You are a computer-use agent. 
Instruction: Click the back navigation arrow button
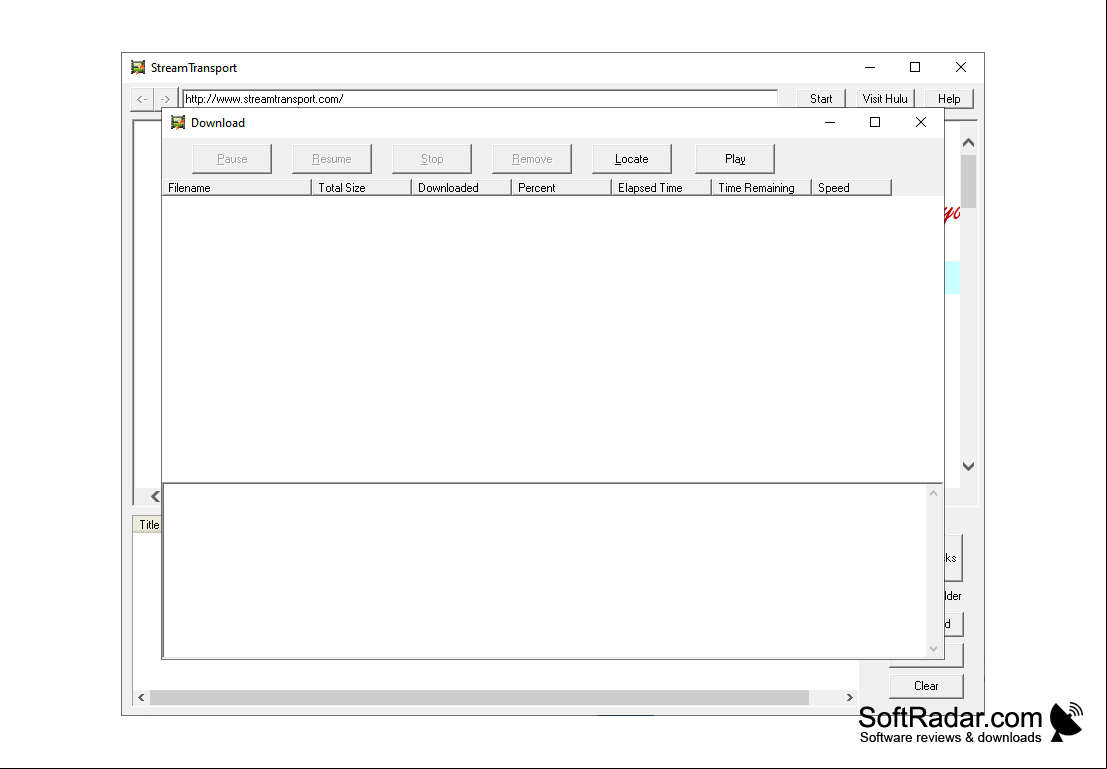pyautogui.click(x=142, y=100)
